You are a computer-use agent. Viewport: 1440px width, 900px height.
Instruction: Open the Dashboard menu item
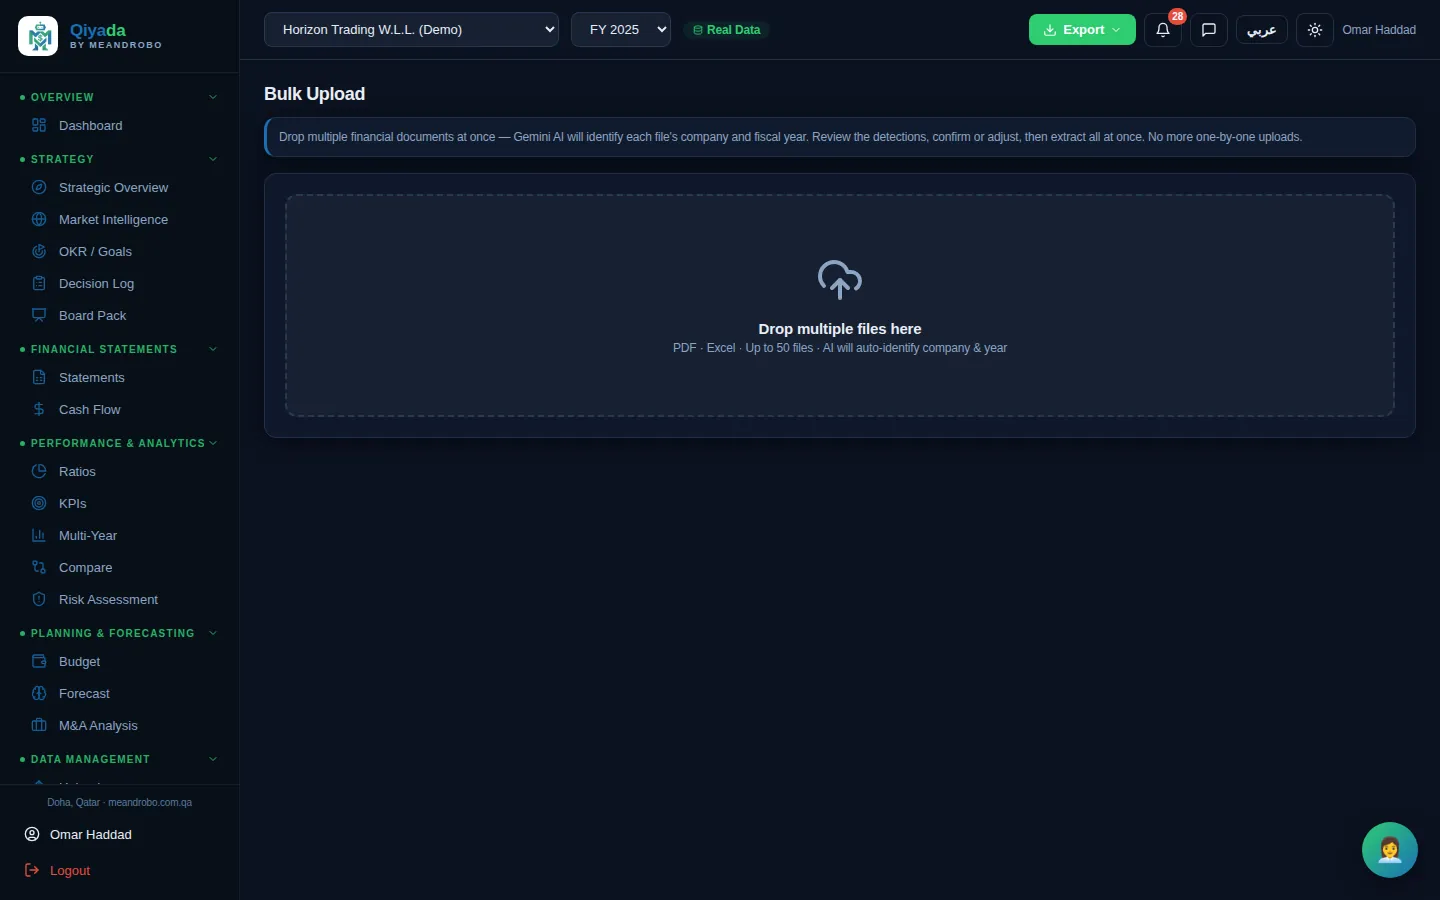120,125
